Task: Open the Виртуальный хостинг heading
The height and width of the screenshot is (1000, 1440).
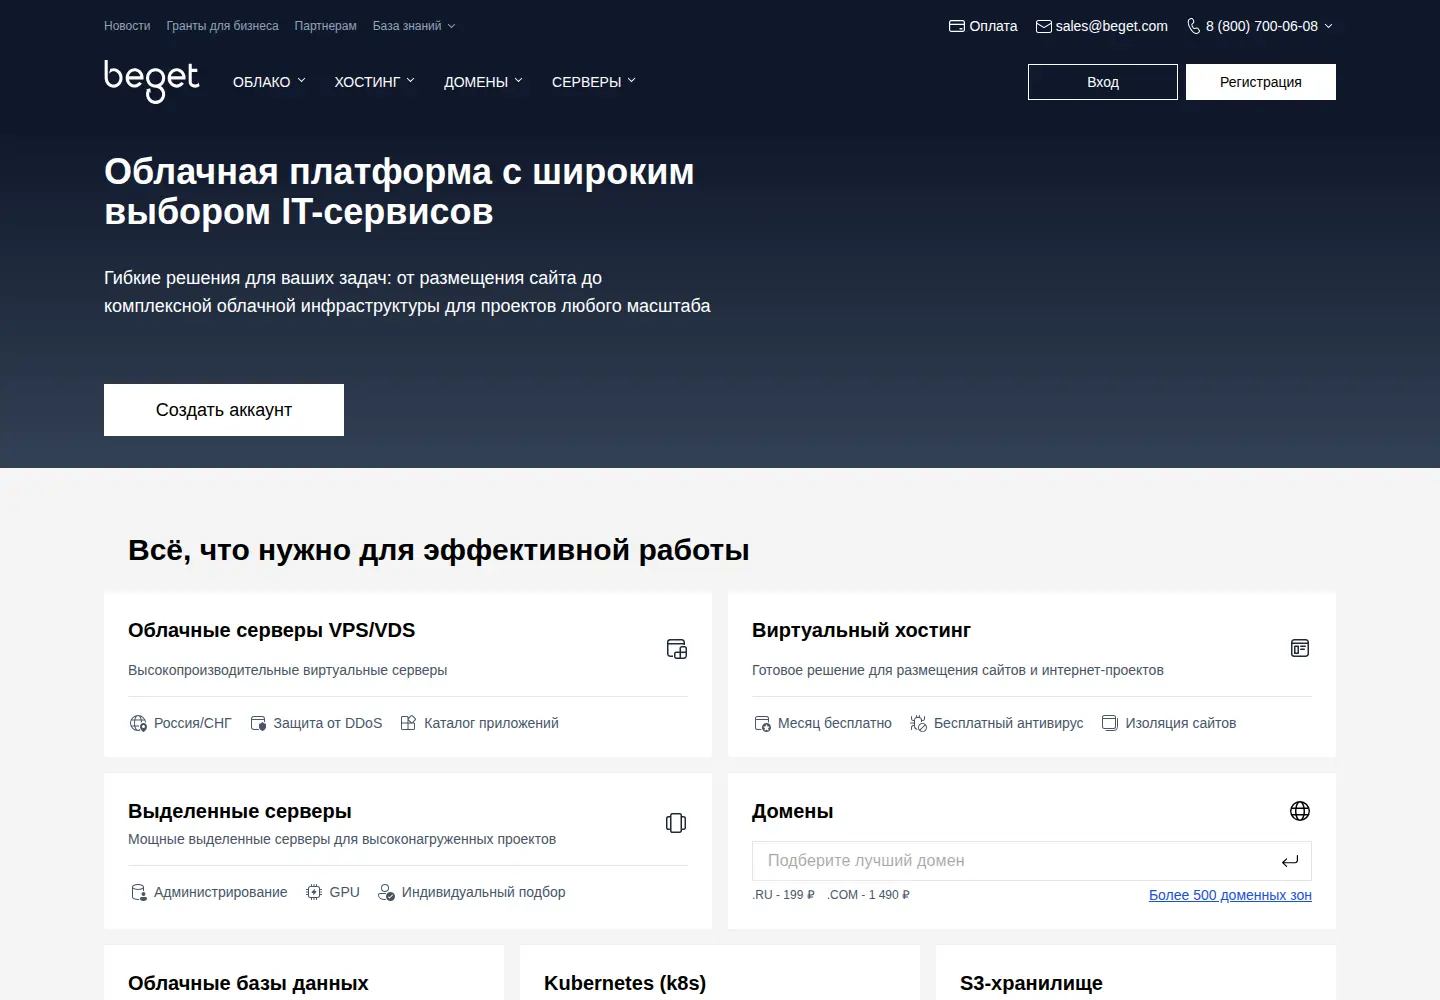Action: click(861, 630)
